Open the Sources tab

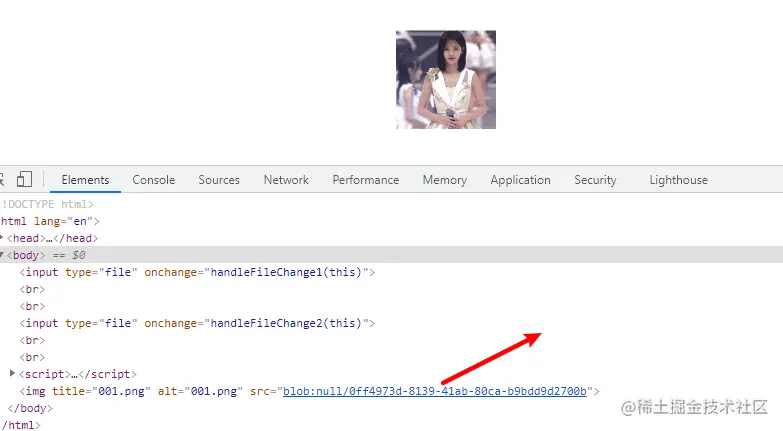(x=219, y=180)
